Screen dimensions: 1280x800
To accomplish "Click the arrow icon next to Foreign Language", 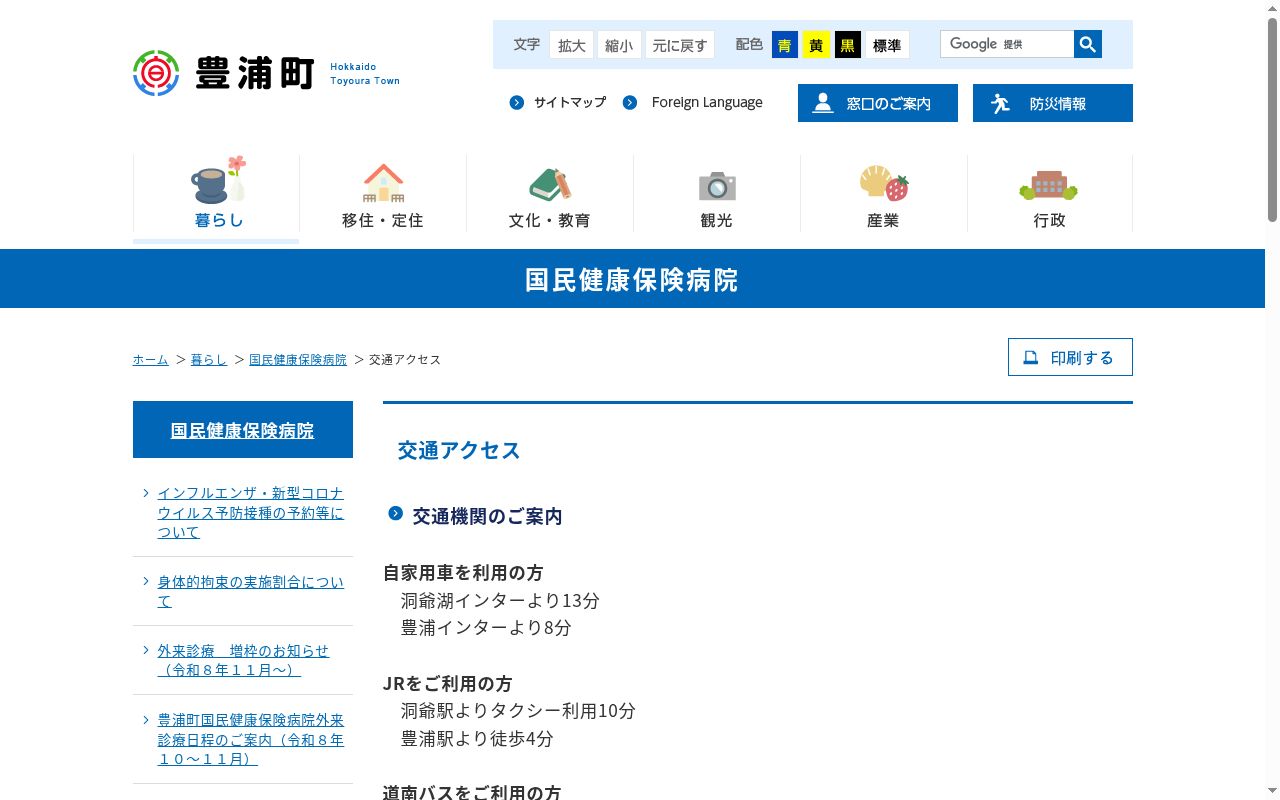I will pyautogui.click(x=630, y=102).
